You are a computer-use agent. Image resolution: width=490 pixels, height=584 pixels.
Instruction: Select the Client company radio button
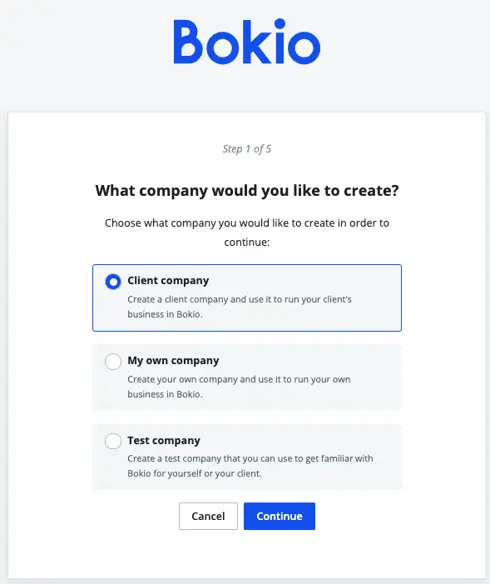tap(113, 282)
